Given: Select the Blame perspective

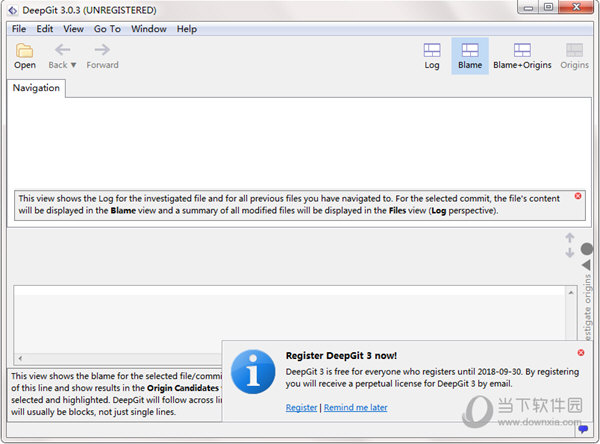Looking at the screenshot, I should (x=470, y=56).
